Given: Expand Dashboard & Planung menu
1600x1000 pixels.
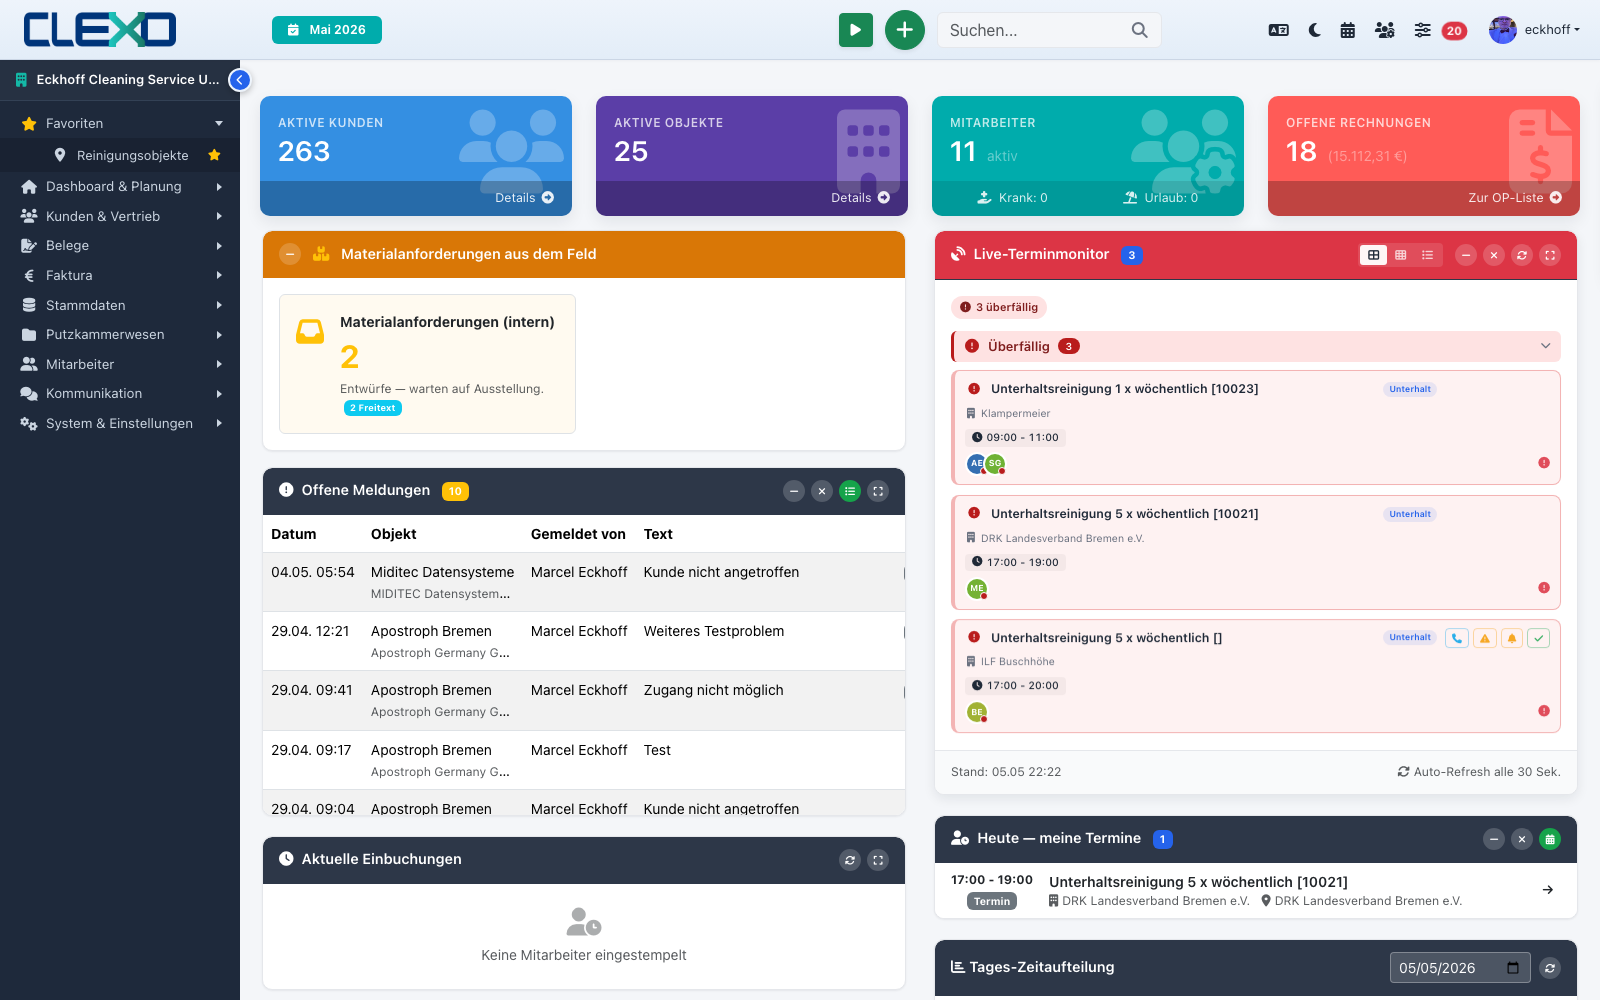Looking at the screenshot, I should (120, 186).
